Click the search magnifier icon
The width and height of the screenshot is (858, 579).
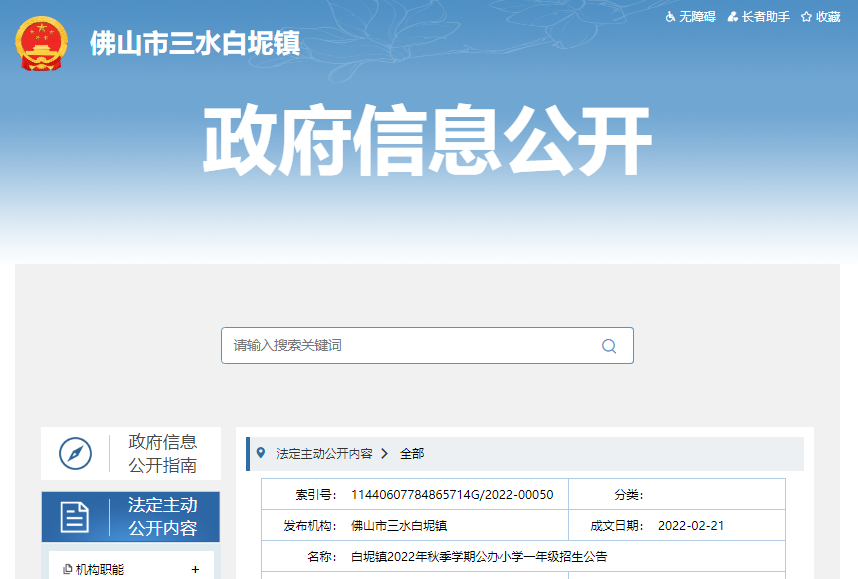tap(608, 346)
